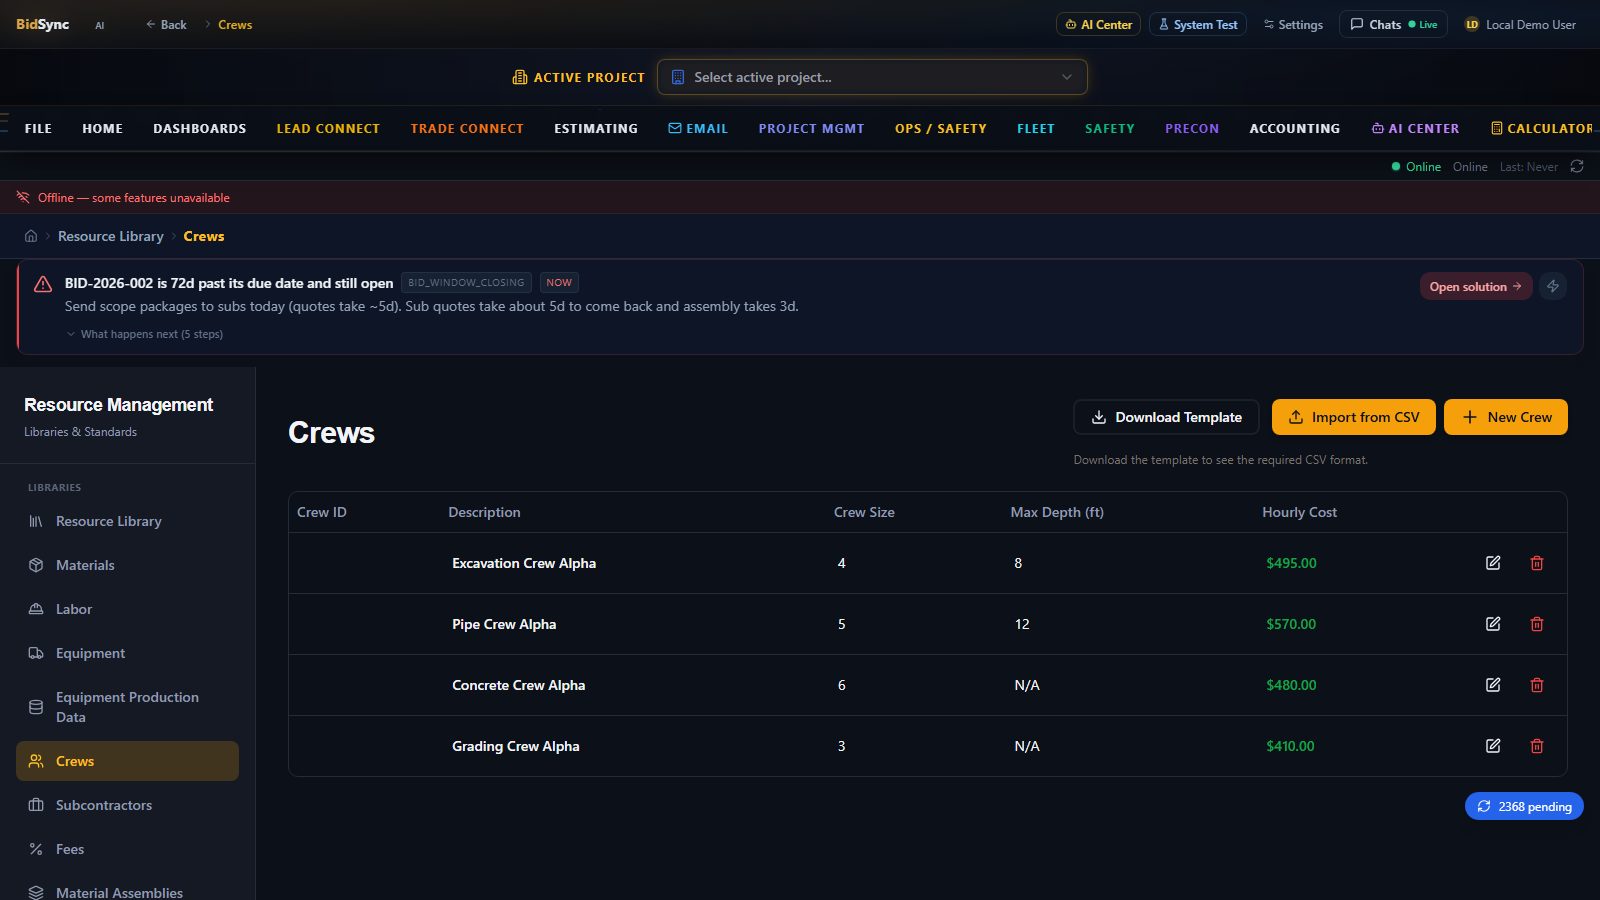Delete Concrete Crew Alpha crew
Image resolution: width=1600 pixels, height=900 pixels.
1537,685
